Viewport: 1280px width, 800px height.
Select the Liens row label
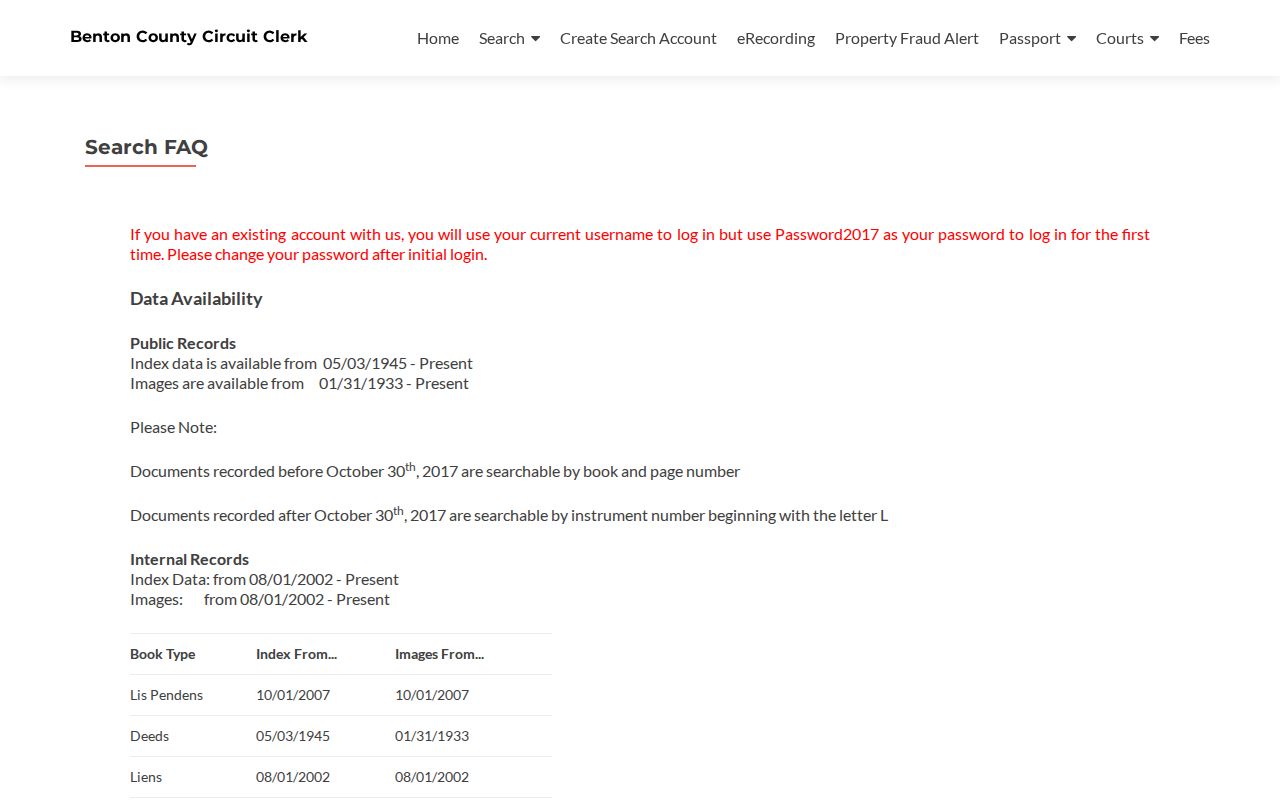pos(146,777)
